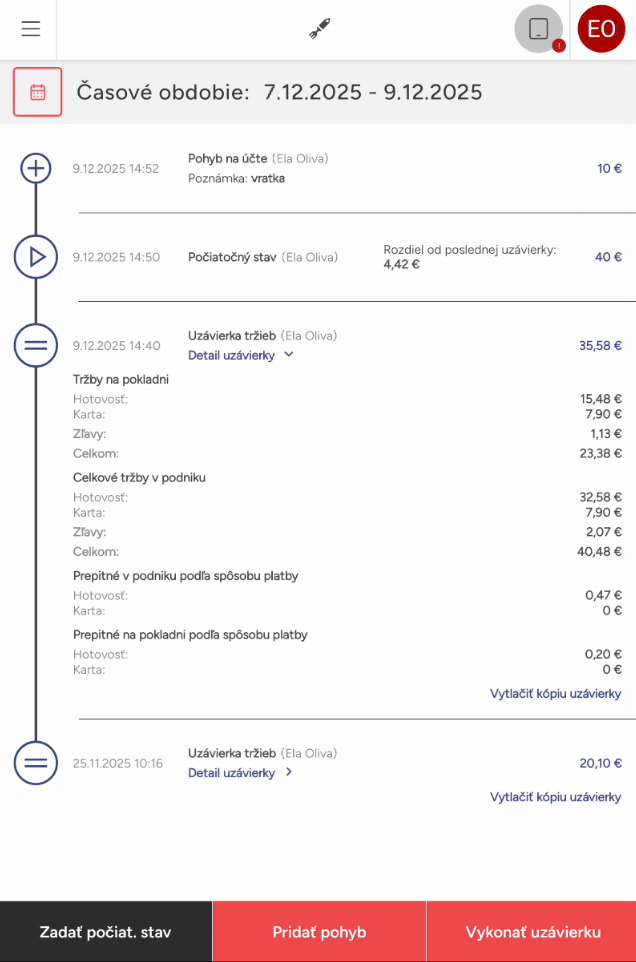Click the rocket logo icon
This screenshot has height=962, width=636.
(x=319, y=29)
